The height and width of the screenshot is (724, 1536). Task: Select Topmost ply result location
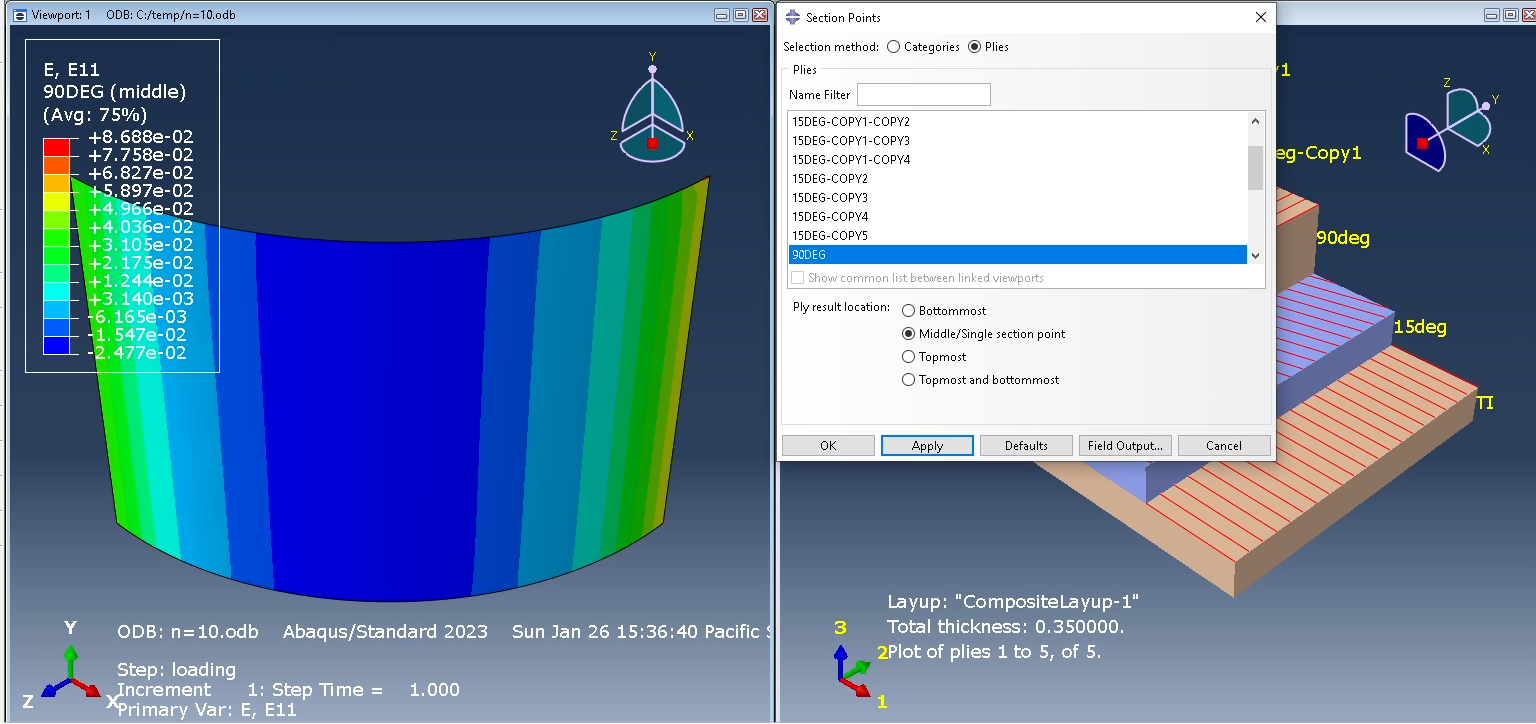pyautogui.click(x=908, y=356)
